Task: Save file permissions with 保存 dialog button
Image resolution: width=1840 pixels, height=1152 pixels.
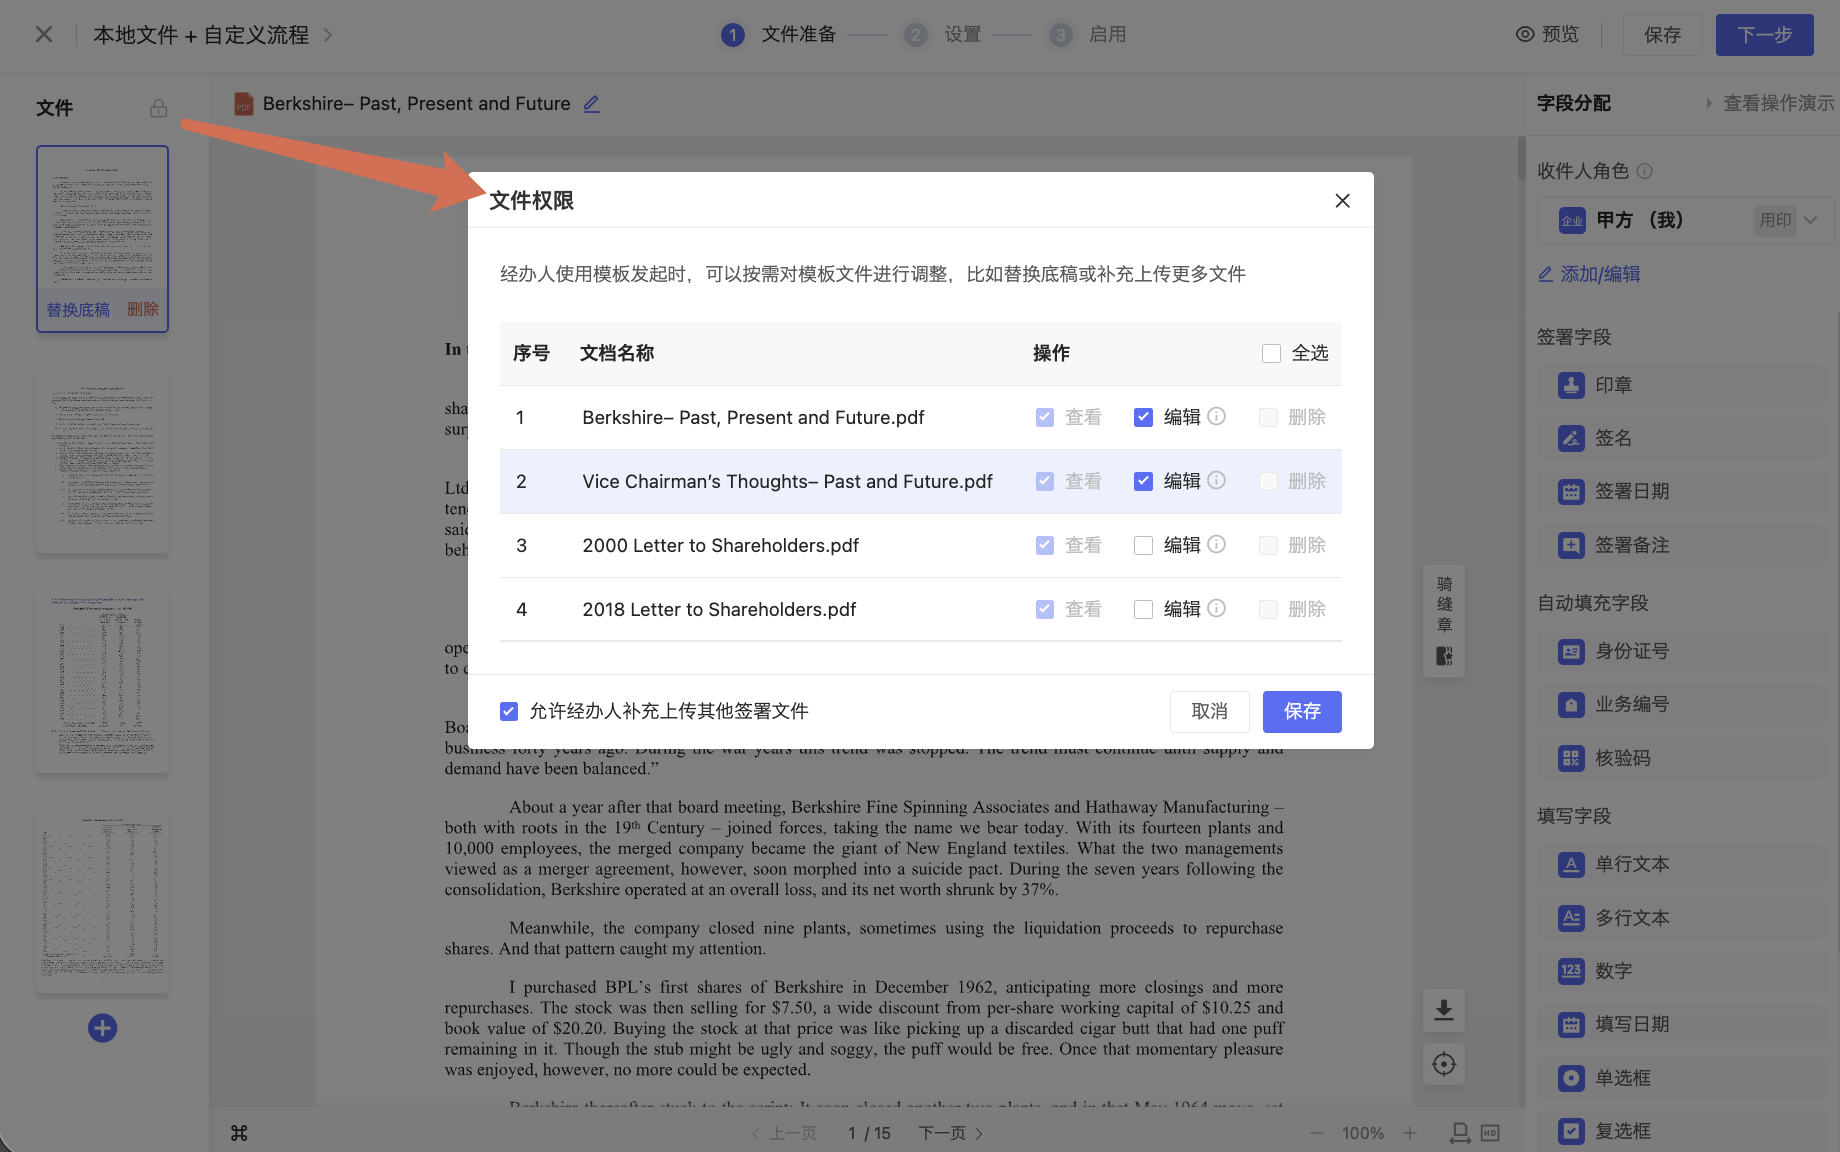Action: tap(1302, 711)
